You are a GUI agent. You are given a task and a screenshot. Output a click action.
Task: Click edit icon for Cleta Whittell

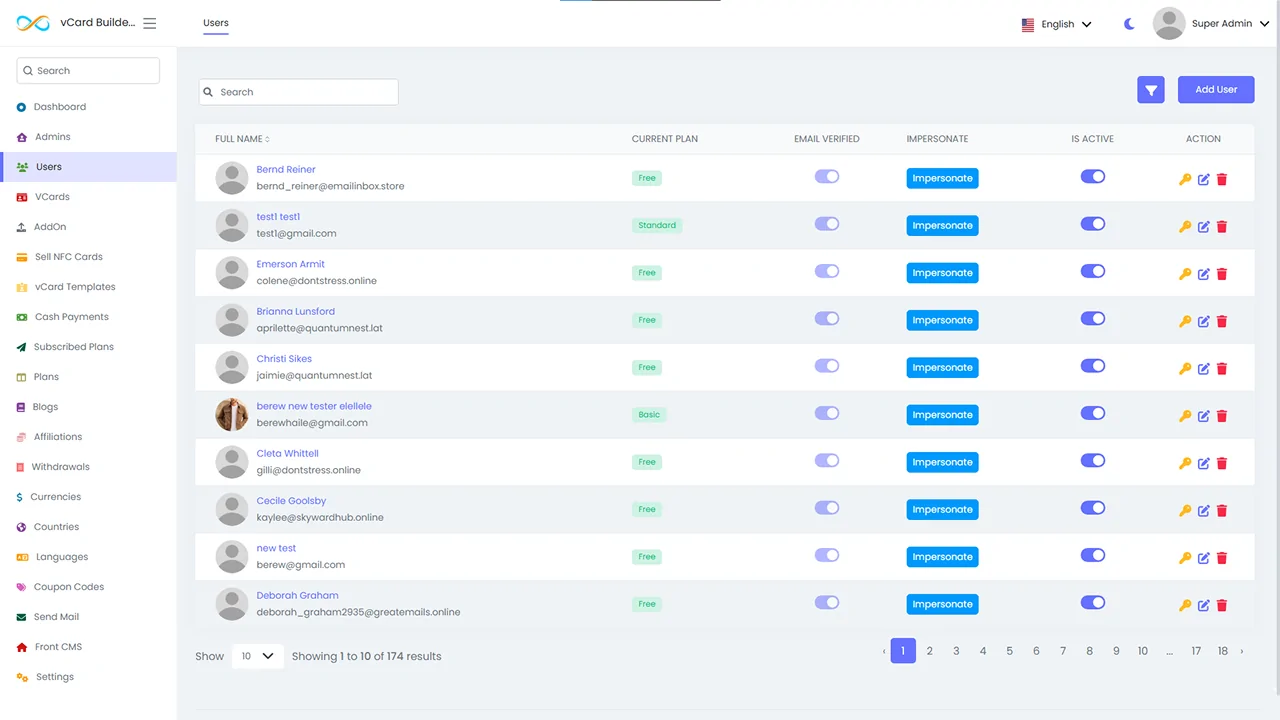[x=1204, y=463]
